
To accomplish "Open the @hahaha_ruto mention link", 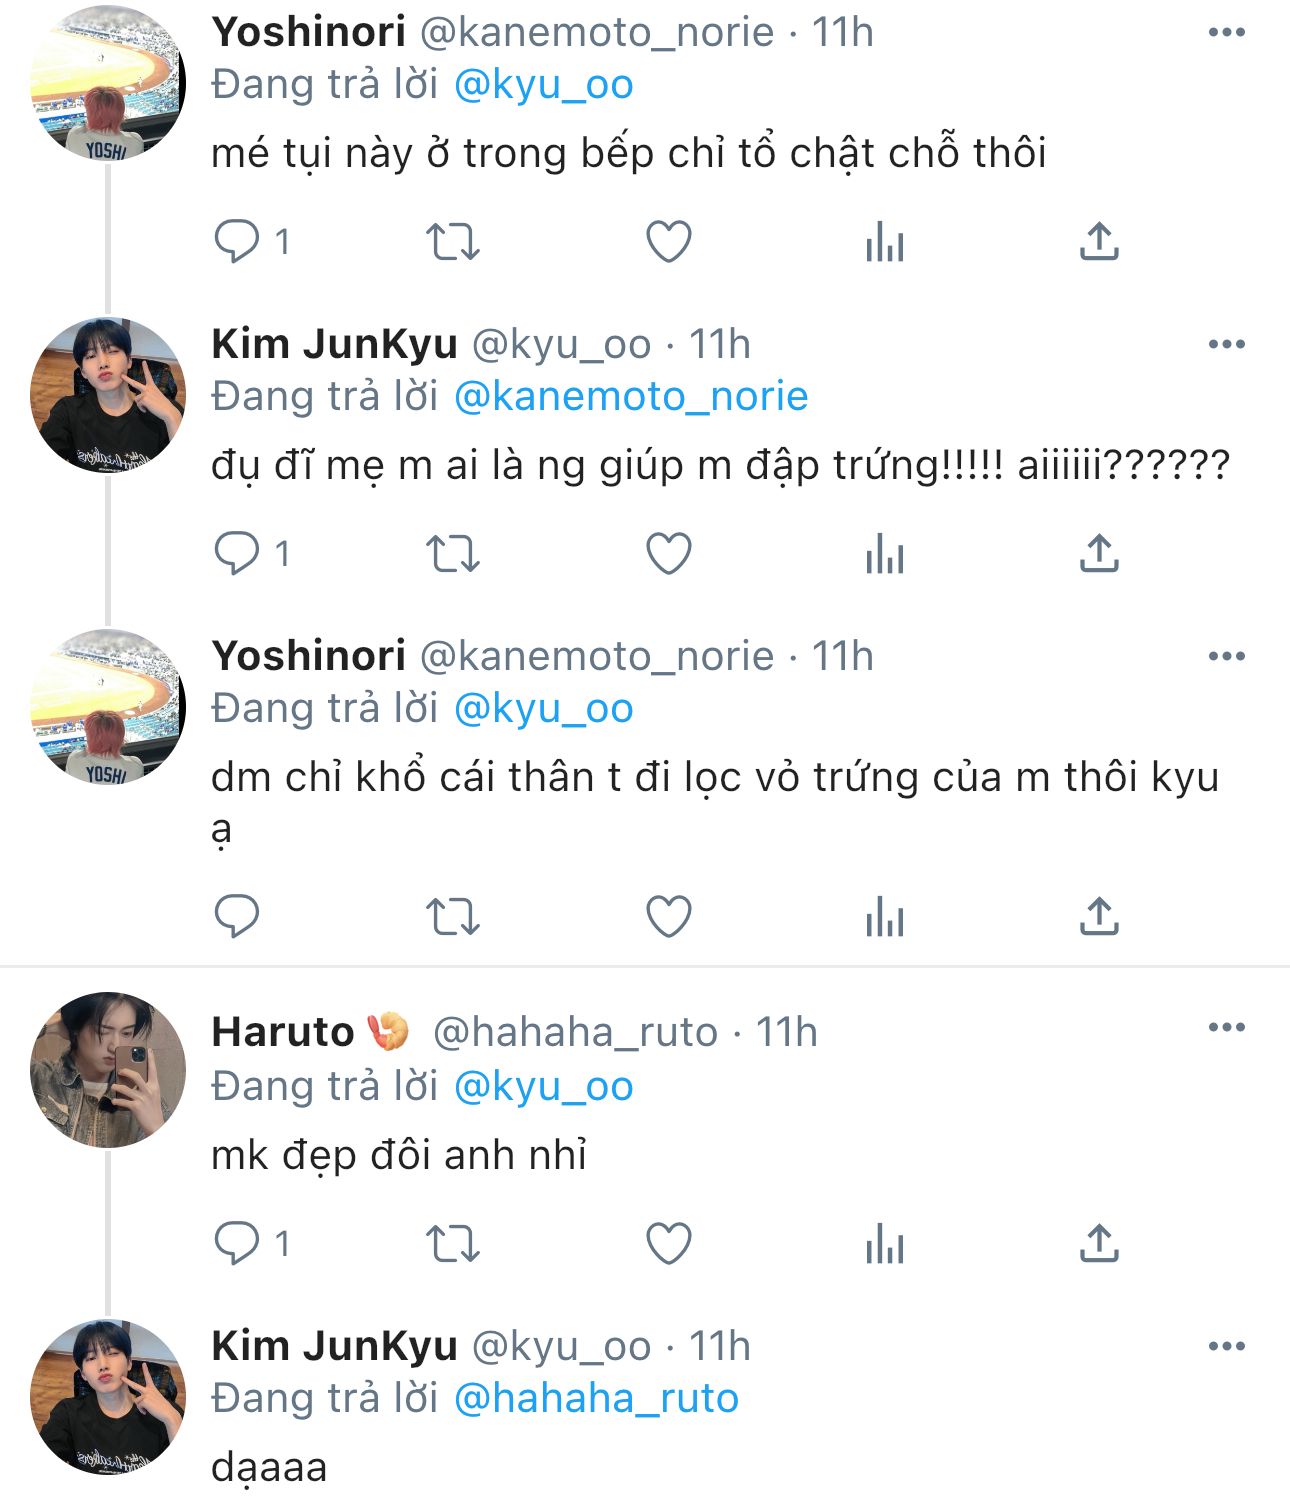I will click(x=595, y=1398).
